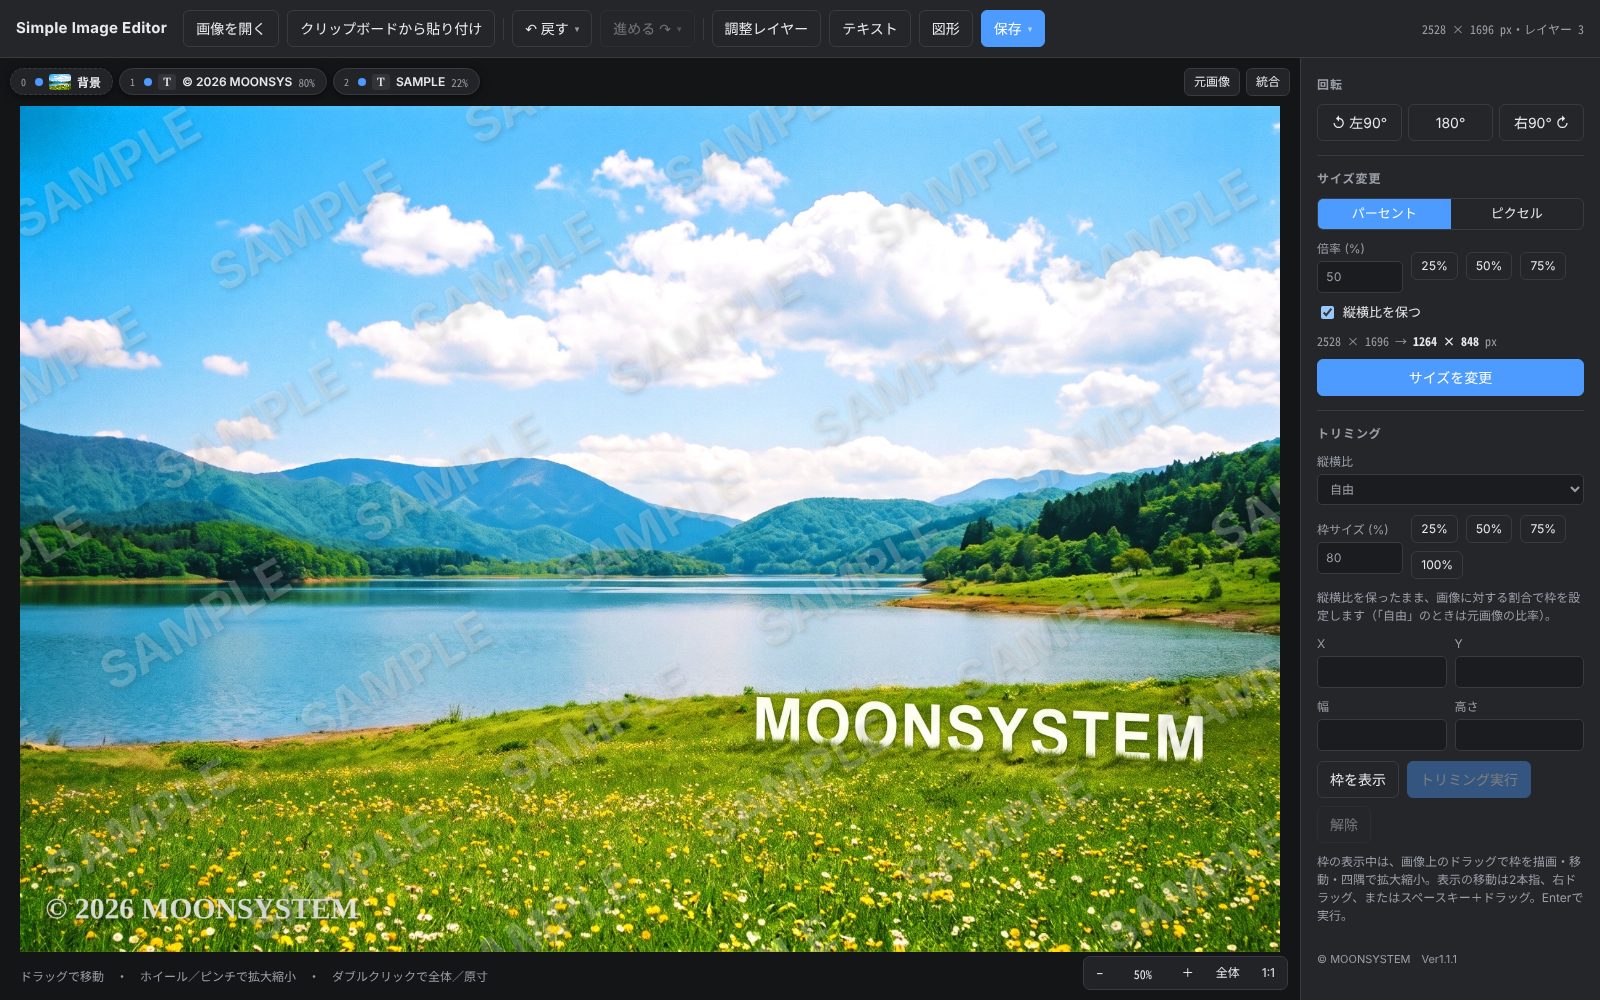The image size is (1600, 1000).
Task: Switch resize mode to ピクセル
Action: coord(1517,213)
